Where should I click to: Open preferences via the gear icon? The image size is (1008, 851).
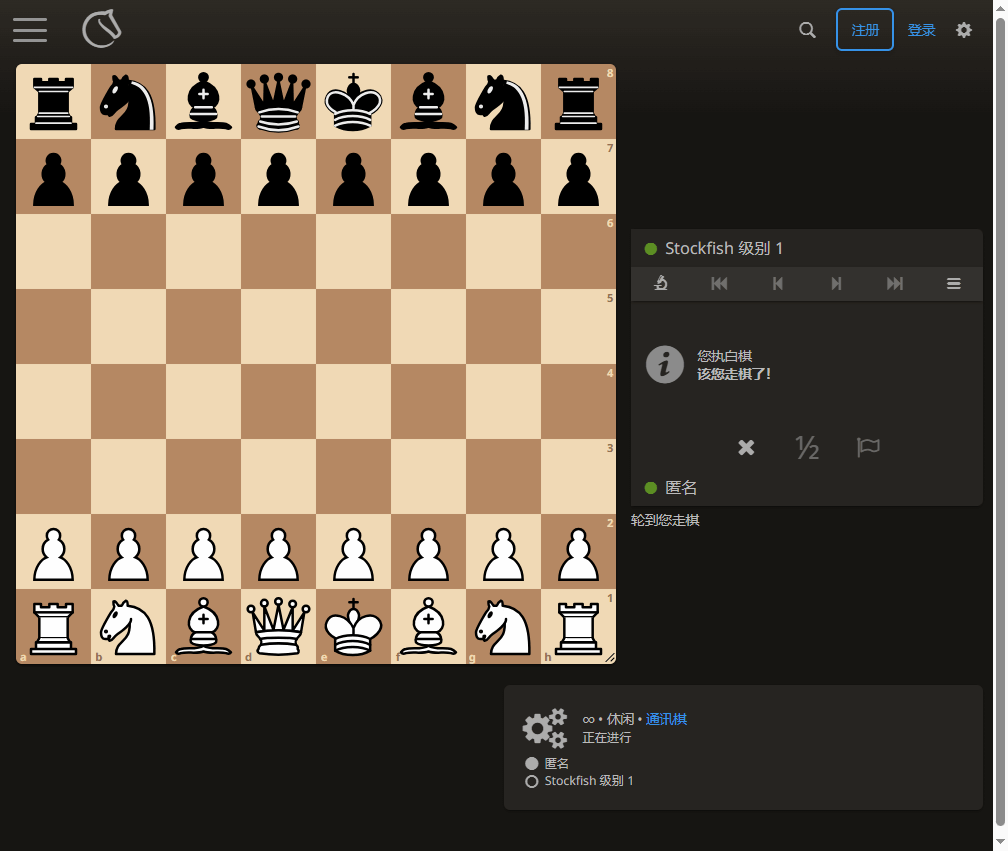click(964, 30)
